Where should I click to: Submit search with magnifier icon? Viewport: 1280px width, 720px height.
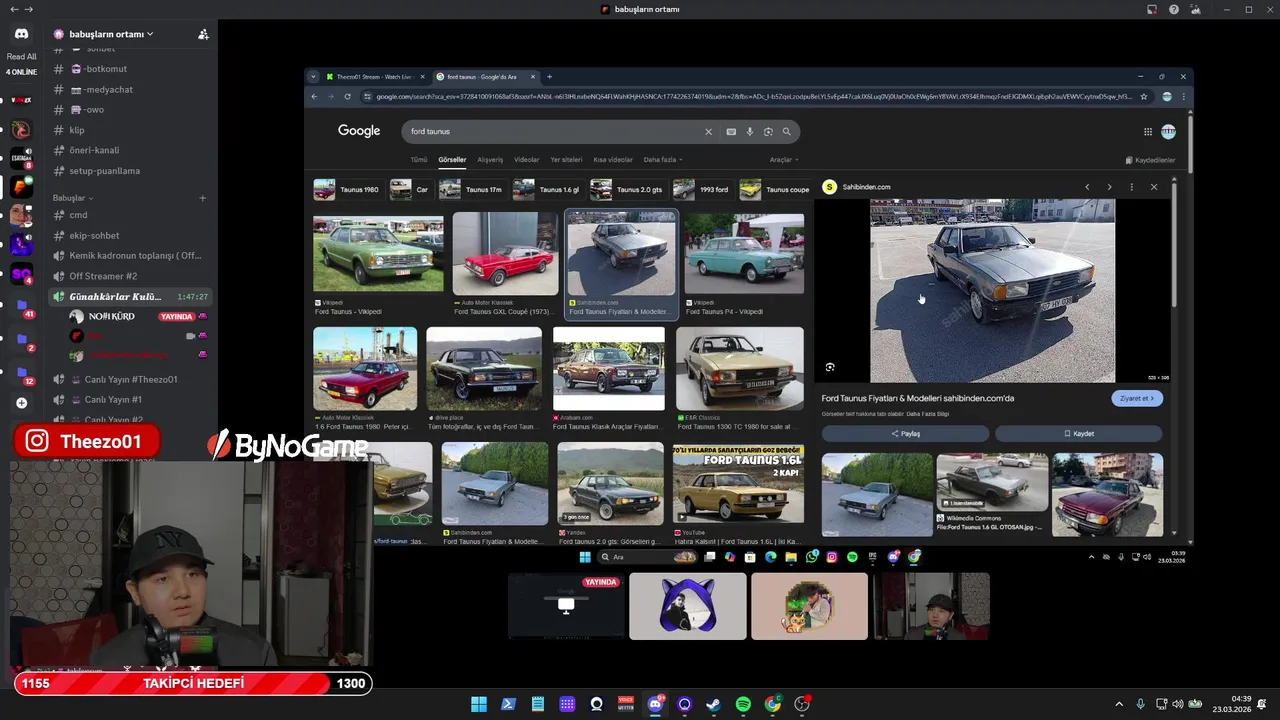tap(786, 131)
